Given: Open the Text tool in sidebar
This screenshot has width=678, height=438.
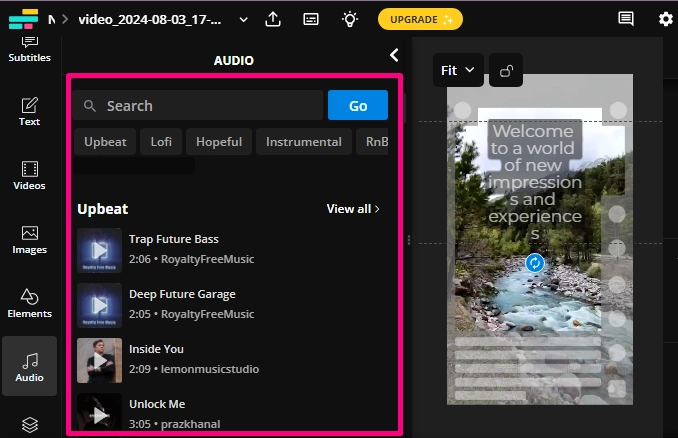Looking at the screenshot, I should [30, 111].
